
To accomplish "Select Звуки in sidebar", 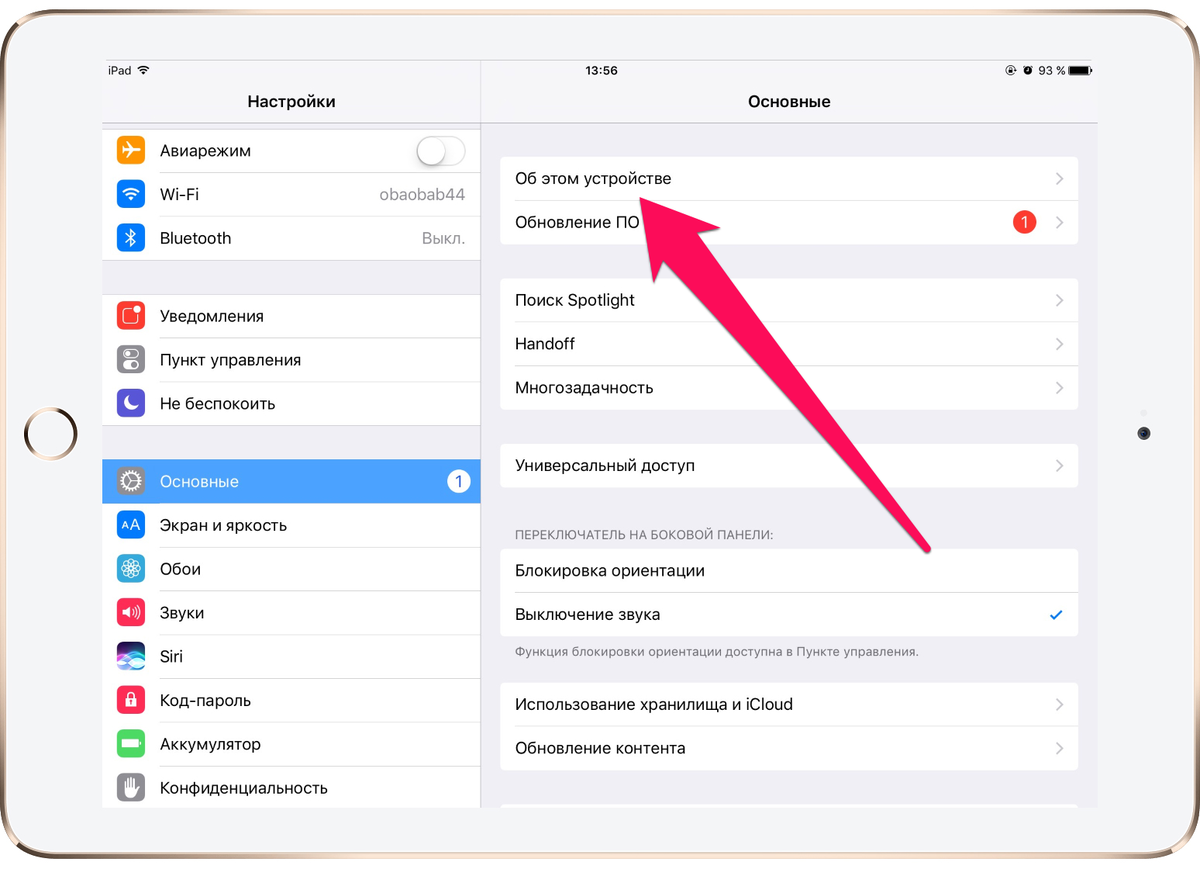I will 291,613.
